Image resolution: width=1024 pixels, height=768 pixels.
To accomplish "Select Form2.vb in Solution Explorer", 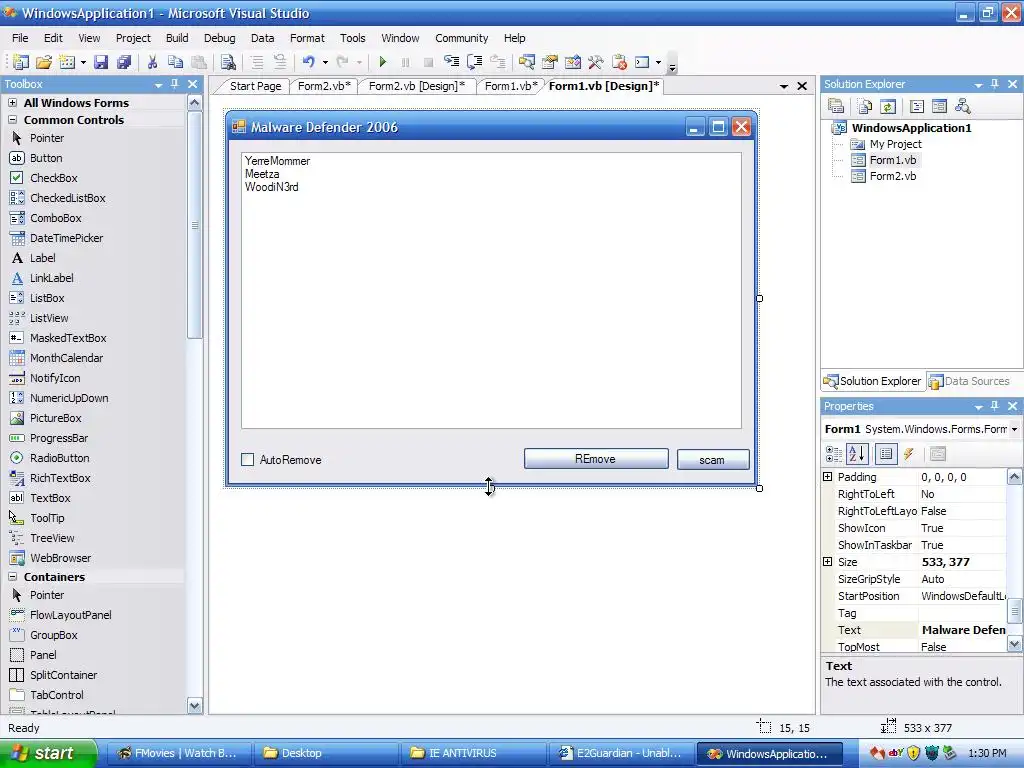I will click(892, 176).
